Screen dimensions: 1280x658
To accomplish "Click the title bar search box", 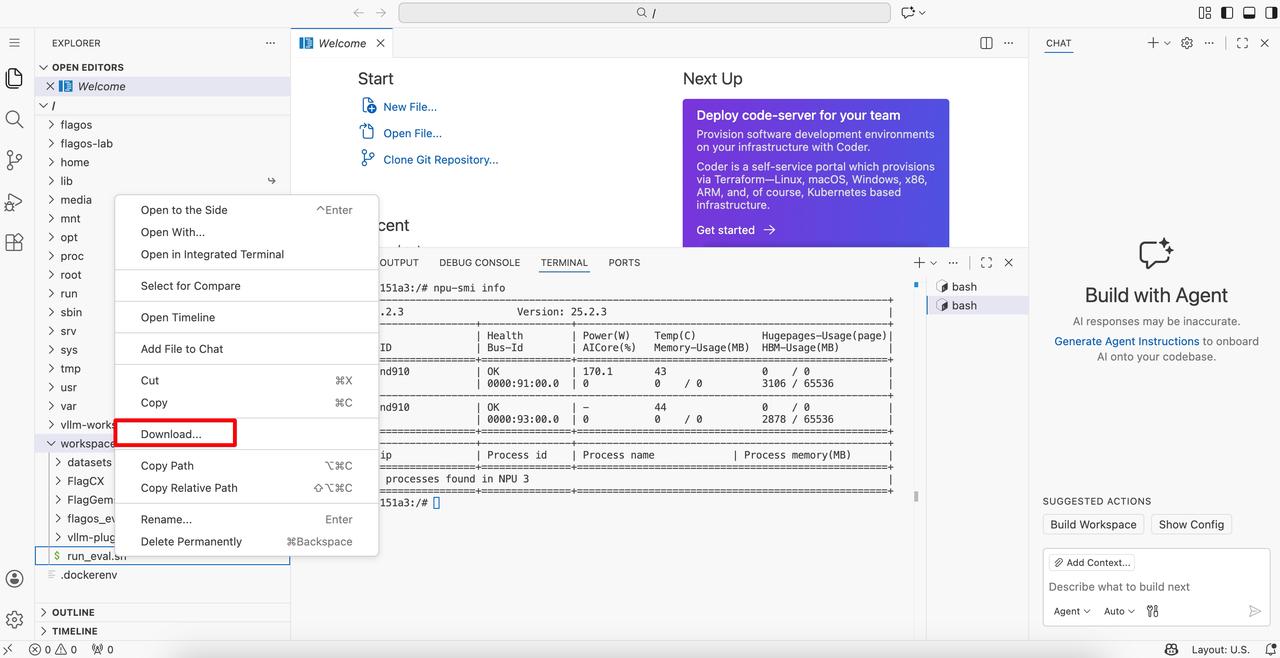I will (x=644, y=13).
